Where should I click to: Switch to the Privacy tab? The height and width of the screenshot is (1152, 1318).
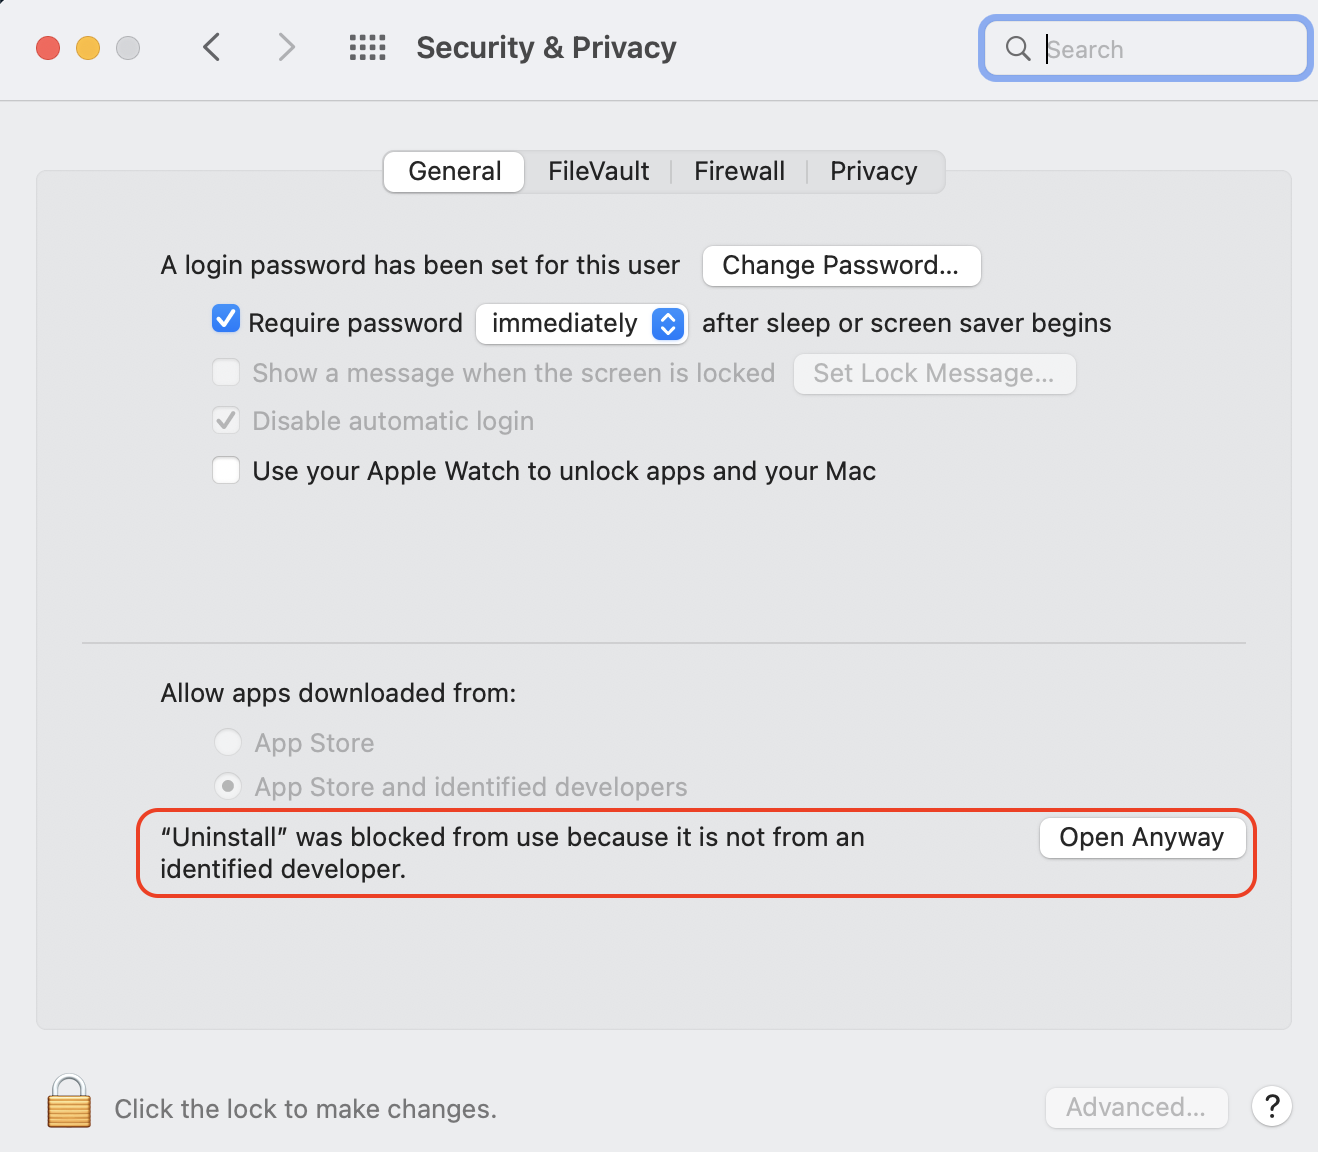873,171
